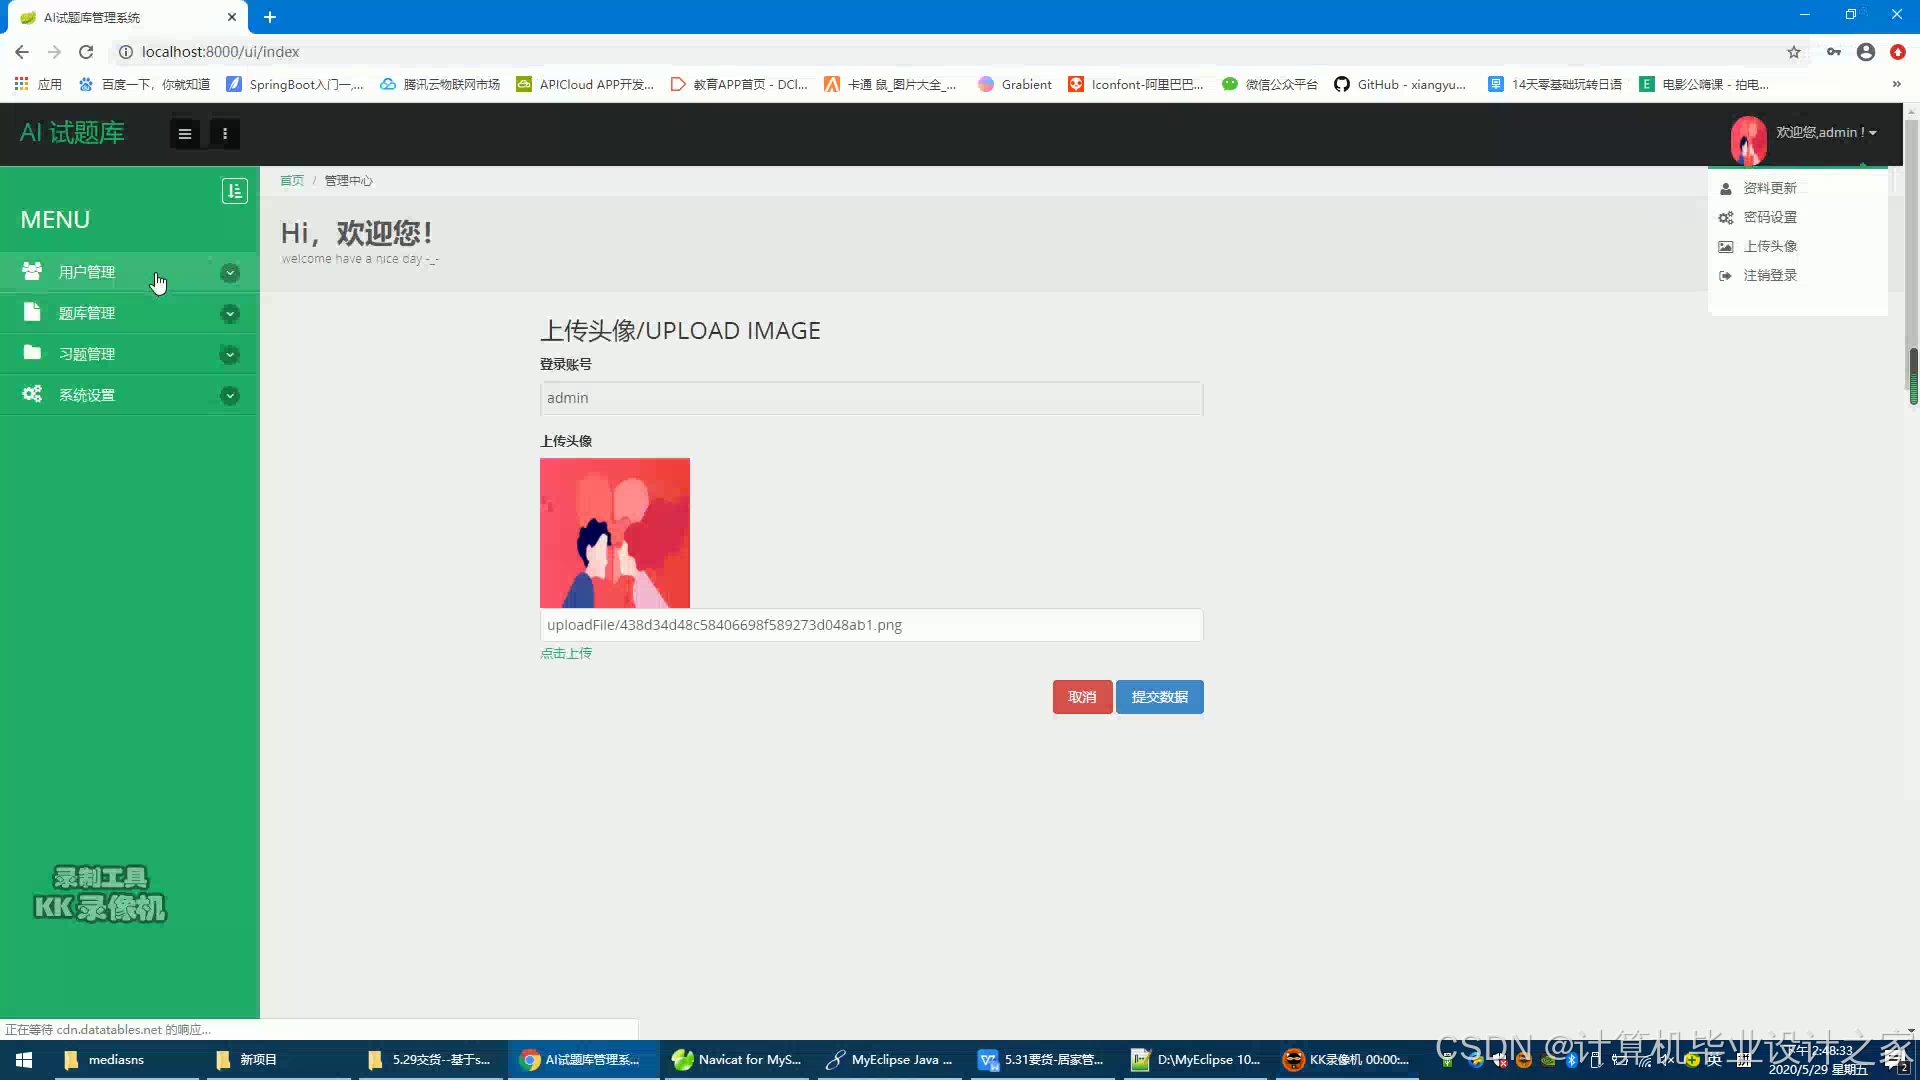Expand the 系统设置 sidebar section

(x=87, y=395)
